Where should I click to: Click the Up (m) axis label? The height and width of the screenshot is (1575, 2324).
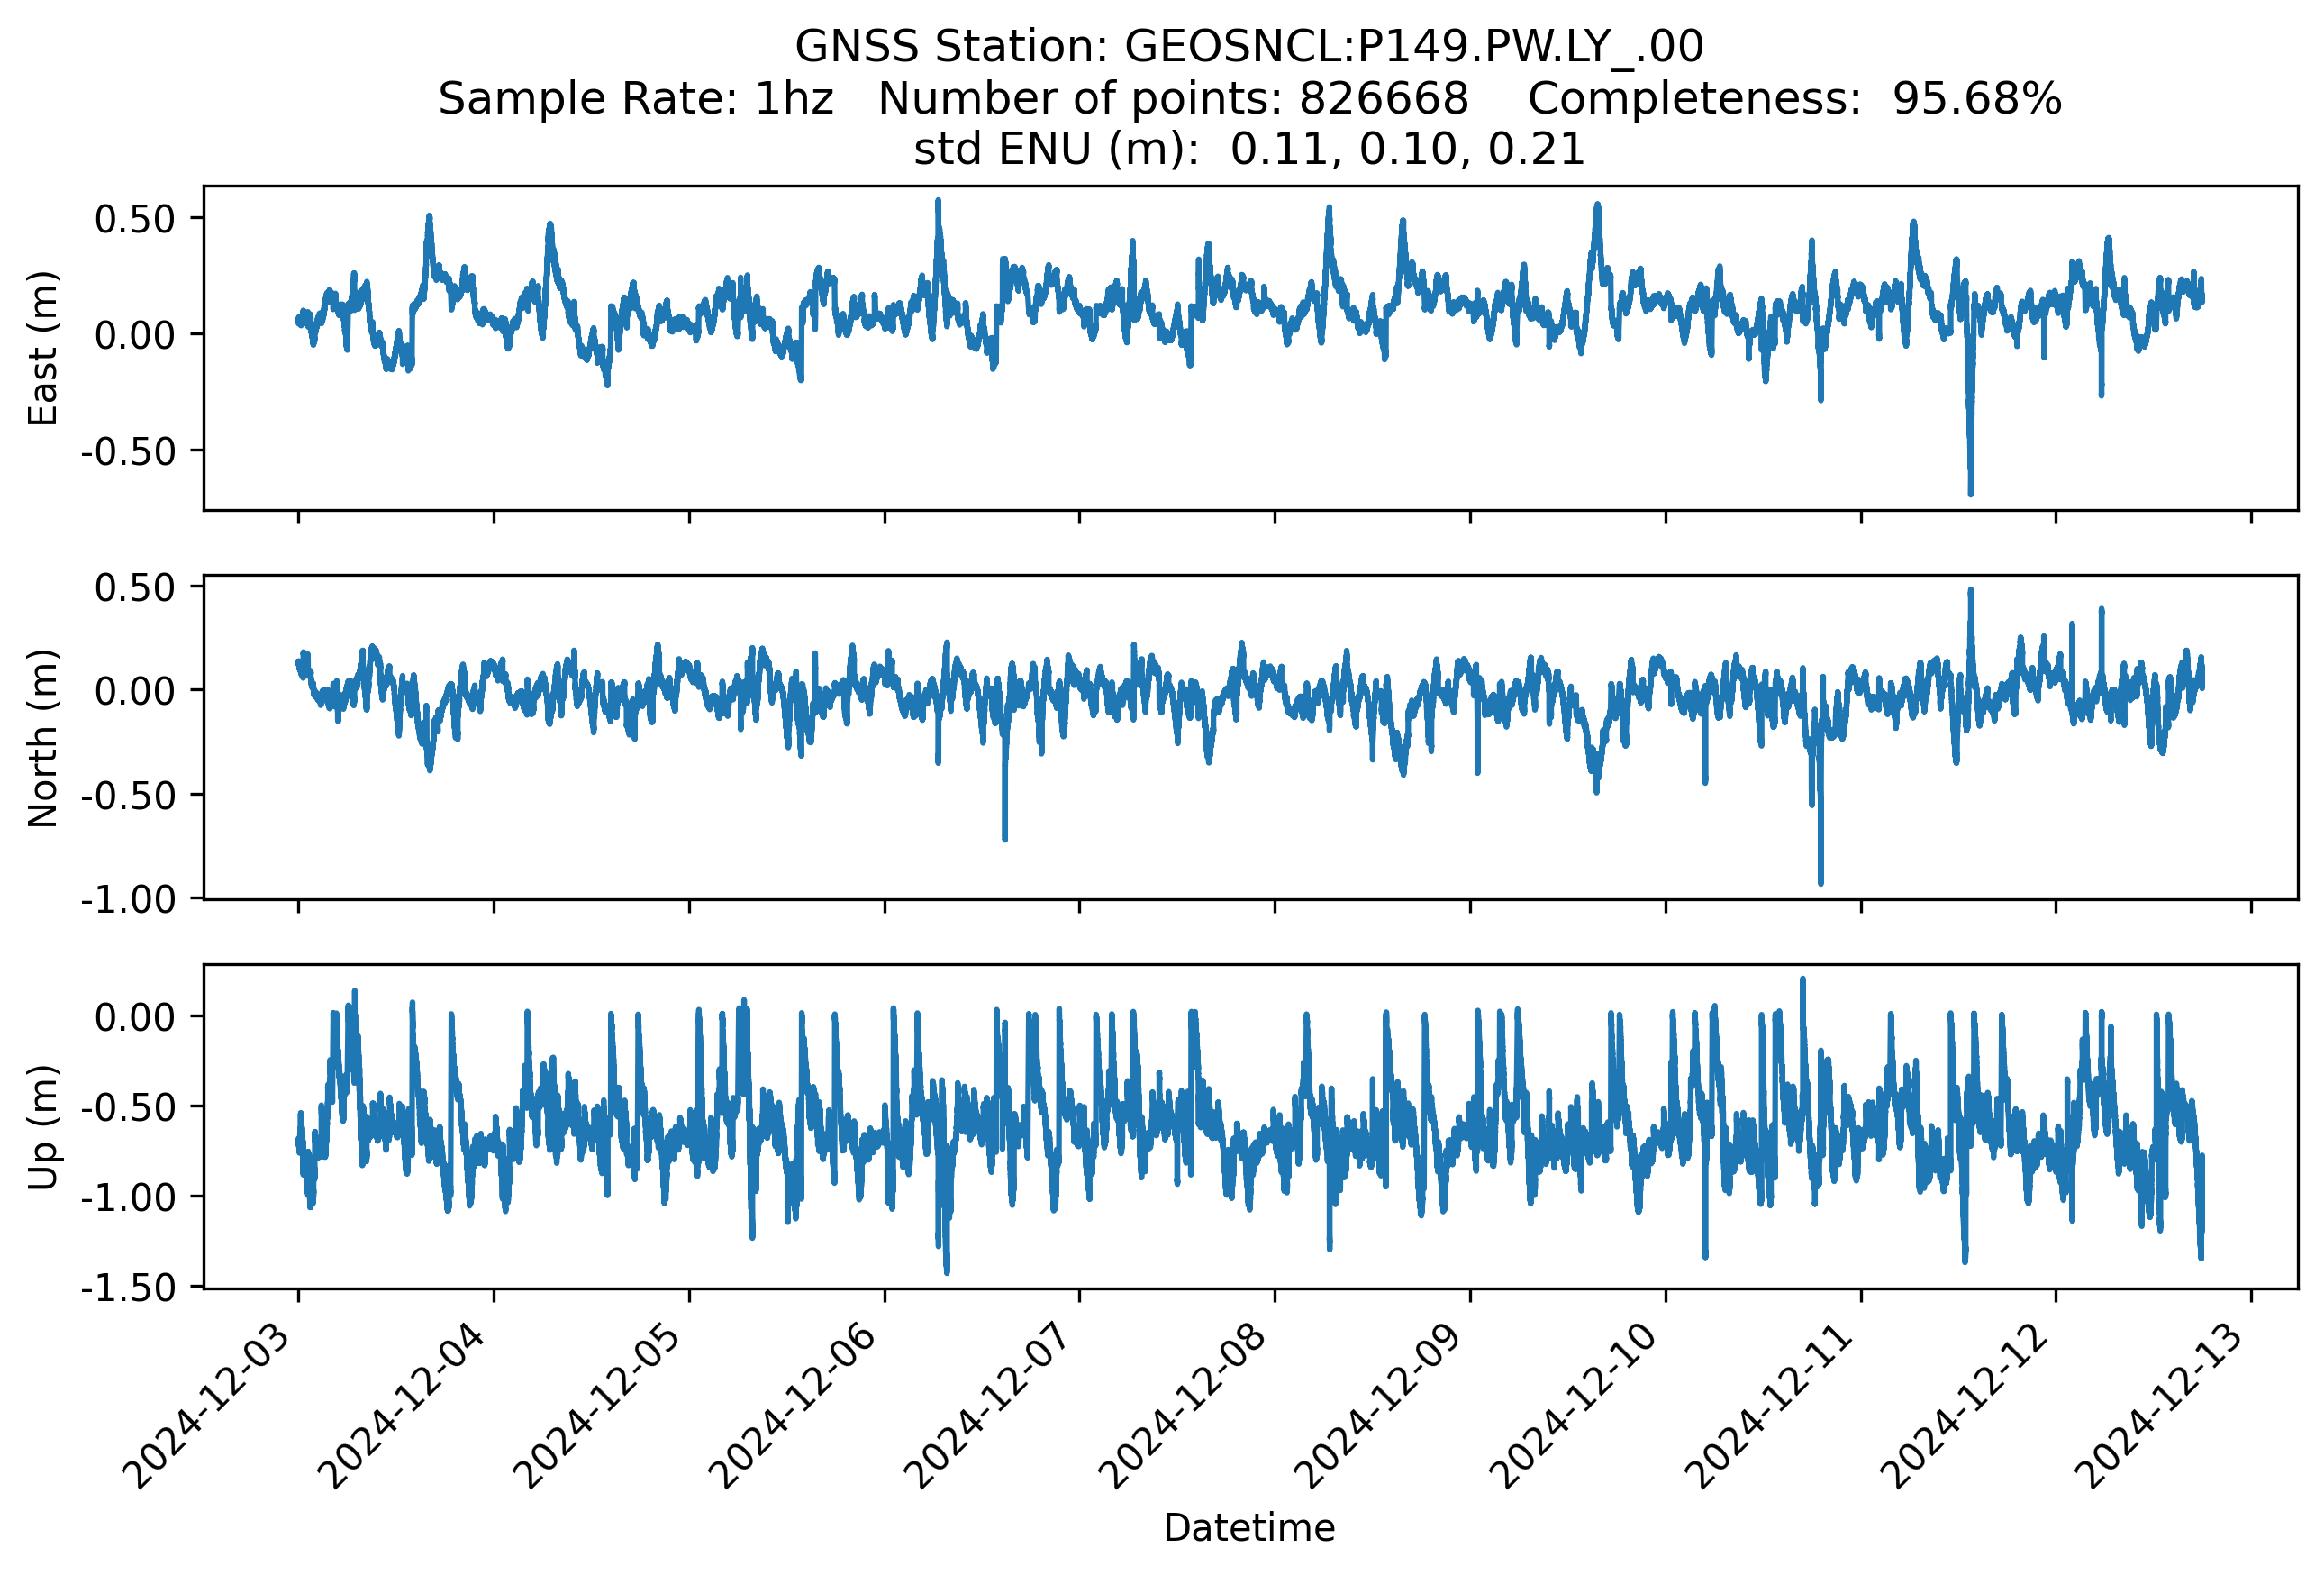pyautogui.click(x=43, y=1127)
